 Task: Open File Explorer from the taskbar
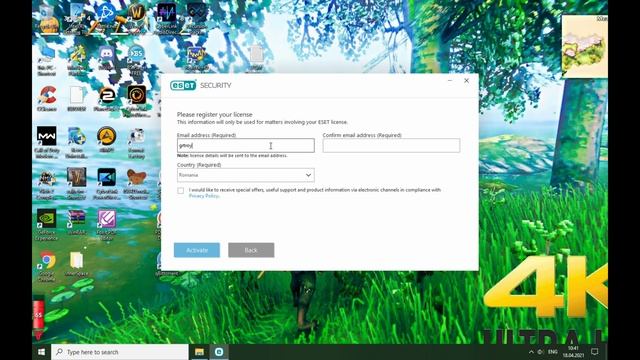pos(199,352)
